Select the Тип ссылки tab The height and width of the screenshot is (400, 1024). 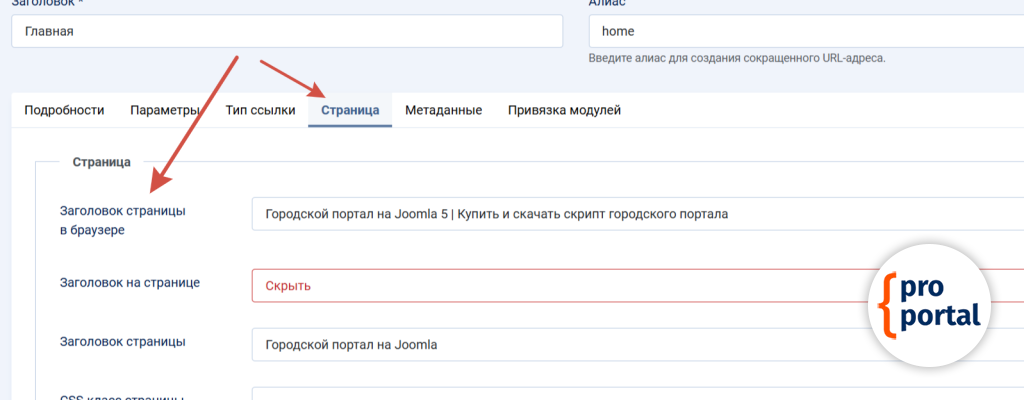tap(260, 110)
